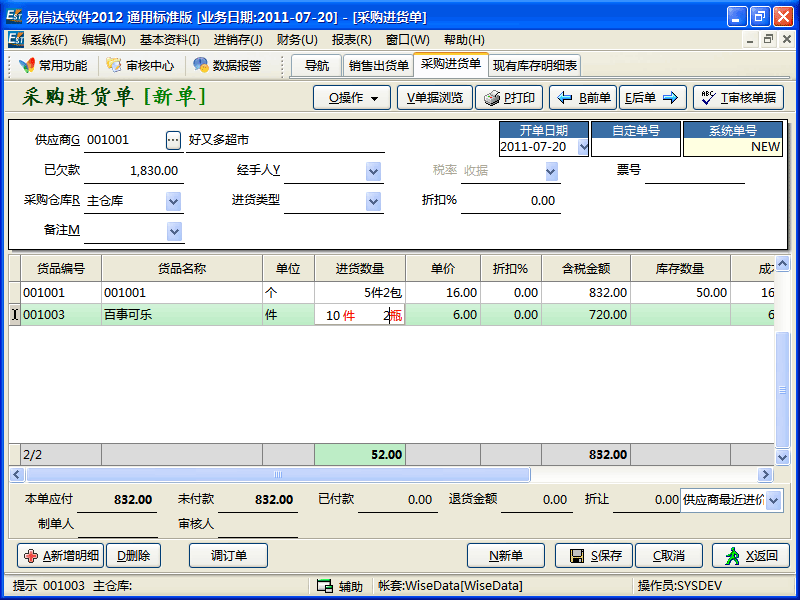800x600 pixels.
Task: Go to next document with E后单
Action: point(653,98)
